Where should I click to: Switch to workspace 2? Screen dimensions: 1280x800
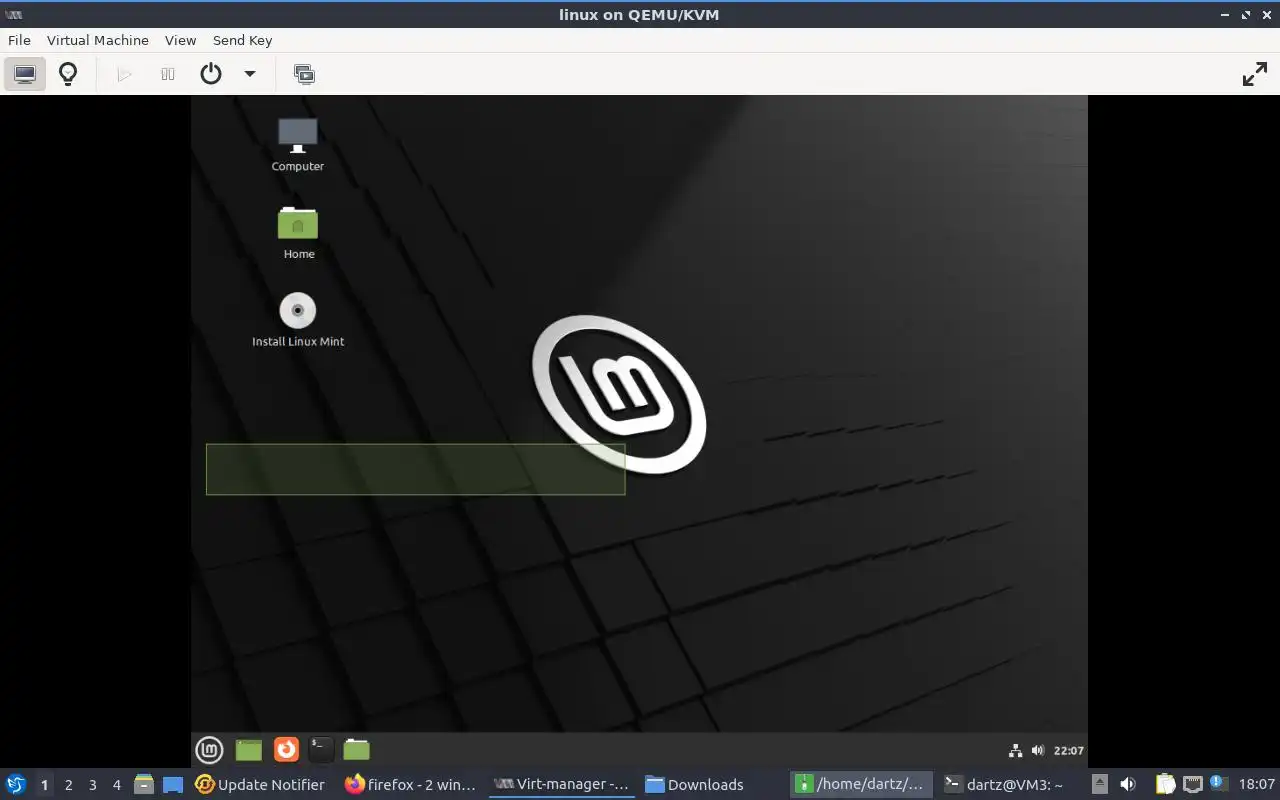click(x=68, y=785)
